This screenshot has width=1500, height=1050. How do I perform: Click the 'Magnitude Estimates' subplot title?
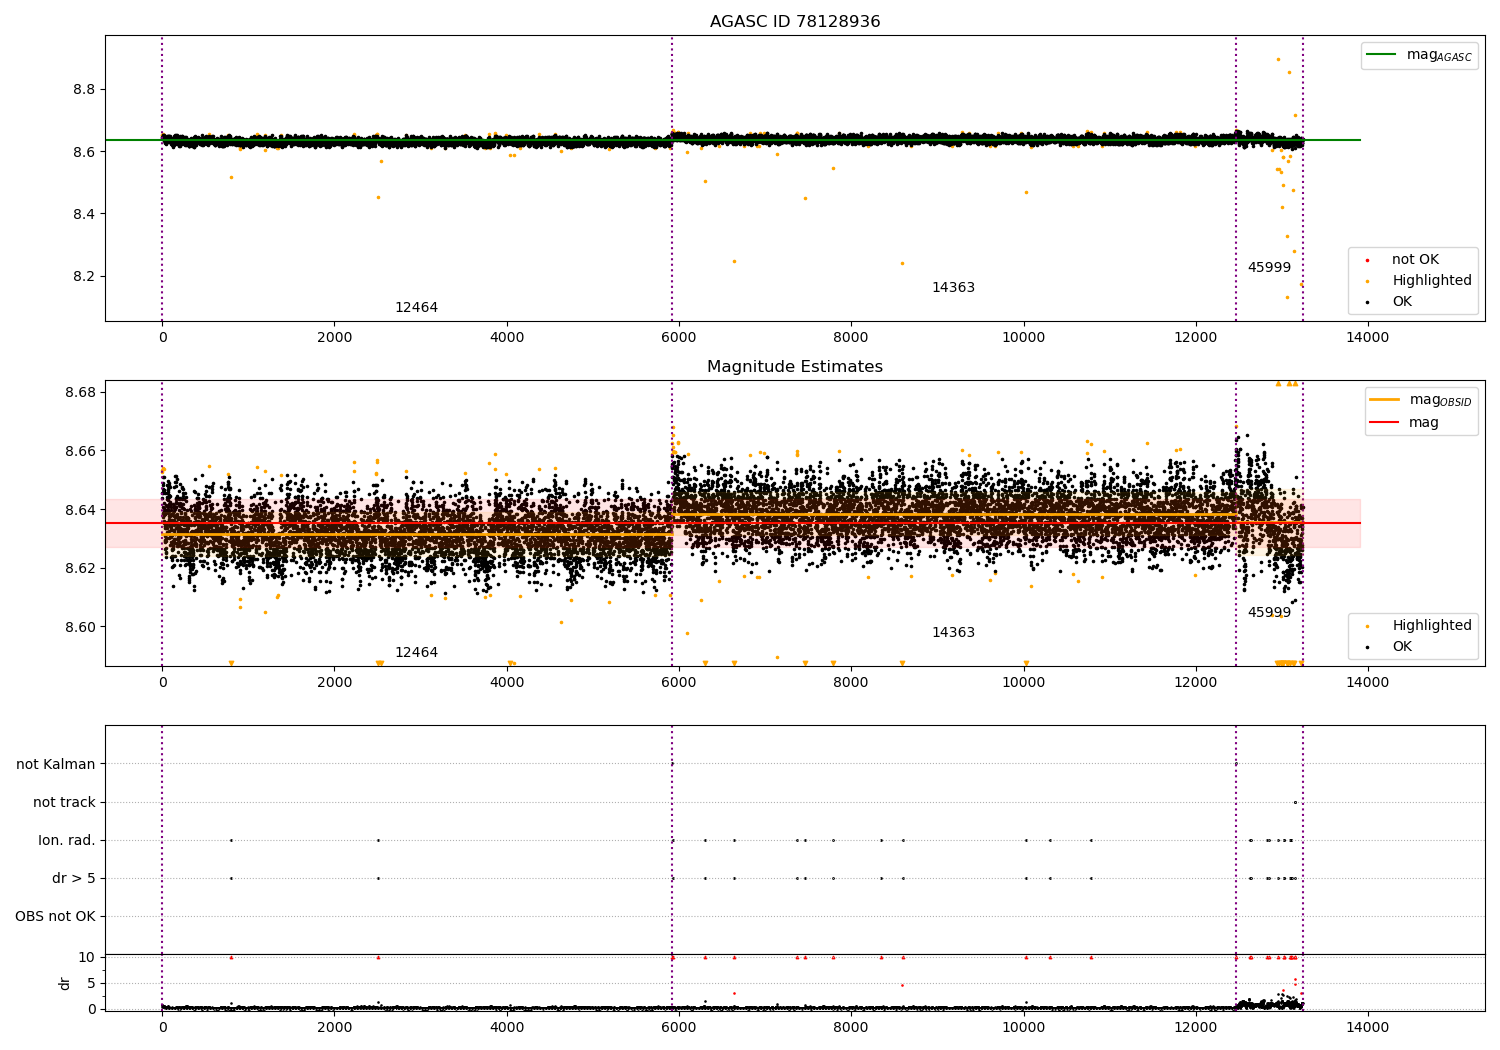795,367
